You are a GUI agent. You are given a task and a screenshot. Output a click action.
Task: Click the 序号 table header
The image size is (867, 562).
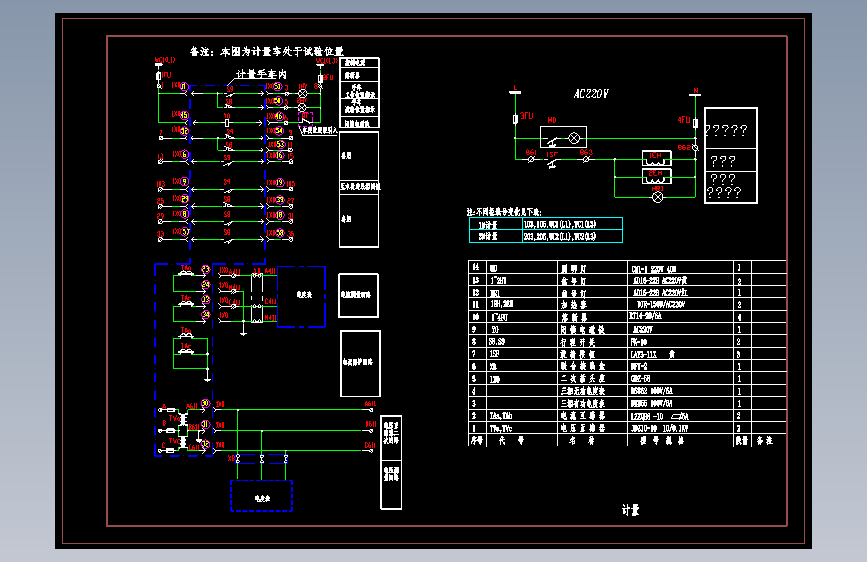[477, 440]
